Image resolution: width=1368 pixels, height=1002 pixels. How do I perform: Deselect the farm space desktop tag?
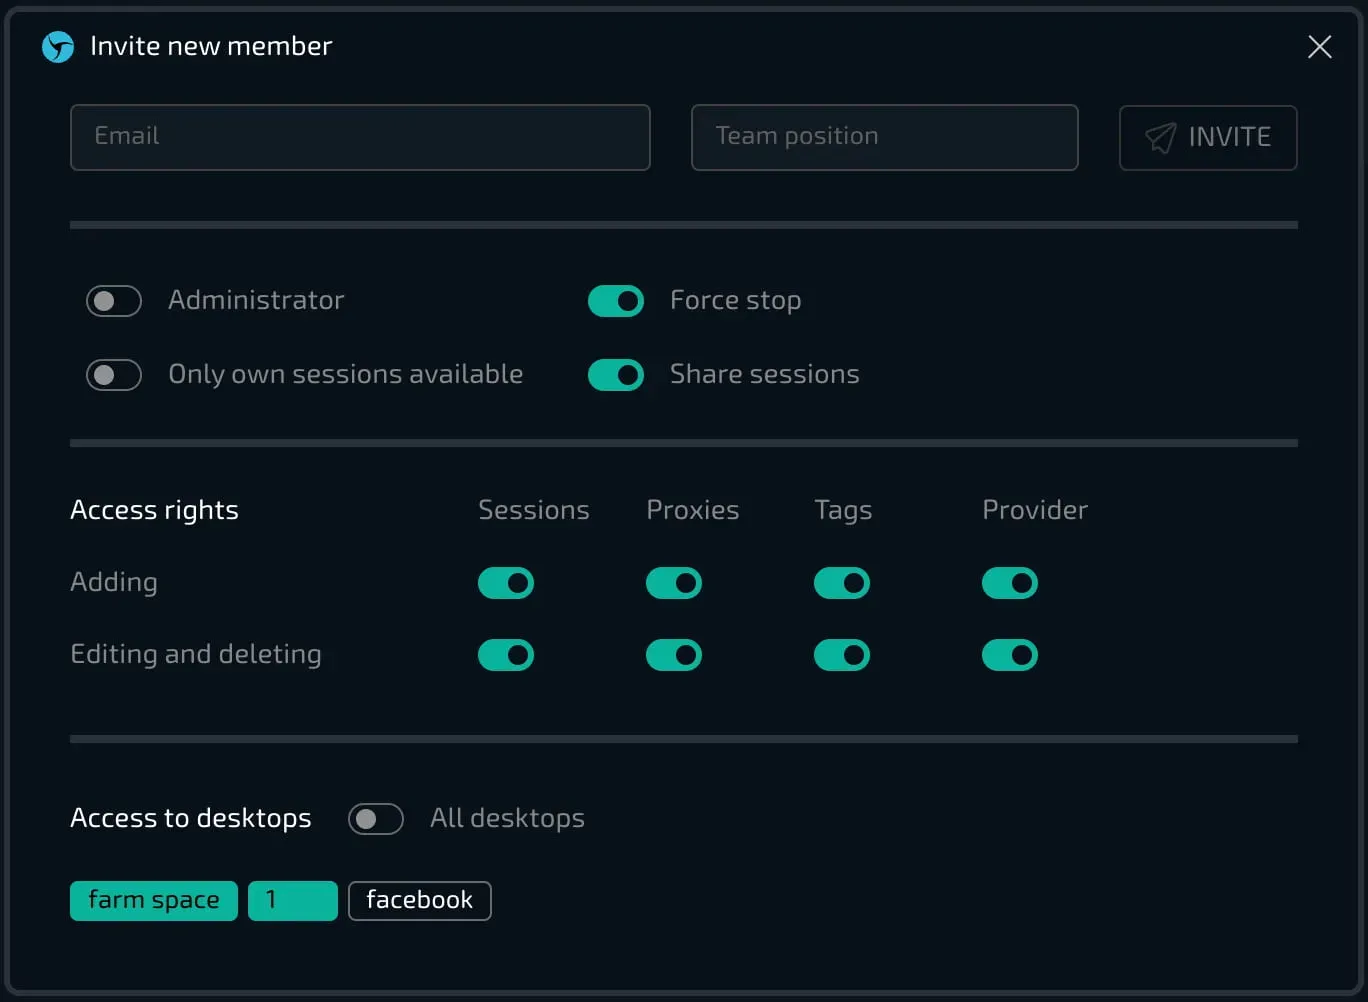click(154, 901)
